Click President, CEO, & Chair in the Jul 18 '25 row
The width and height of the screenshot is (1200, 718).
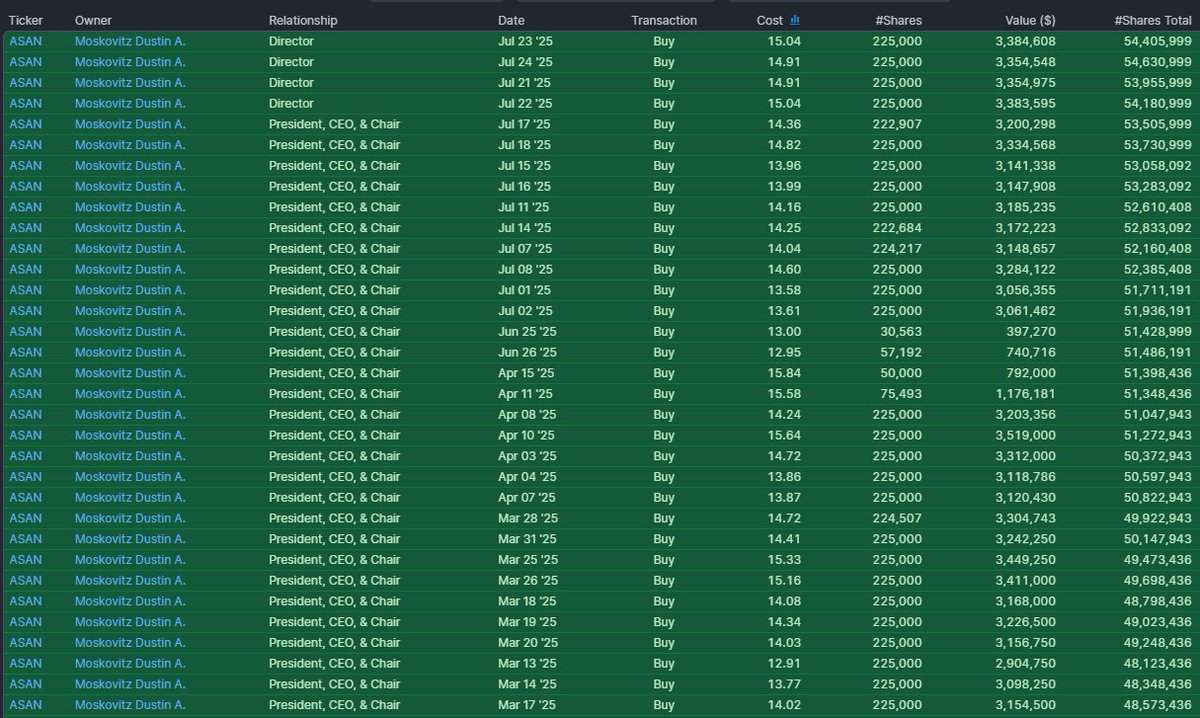tap(334, 145)
